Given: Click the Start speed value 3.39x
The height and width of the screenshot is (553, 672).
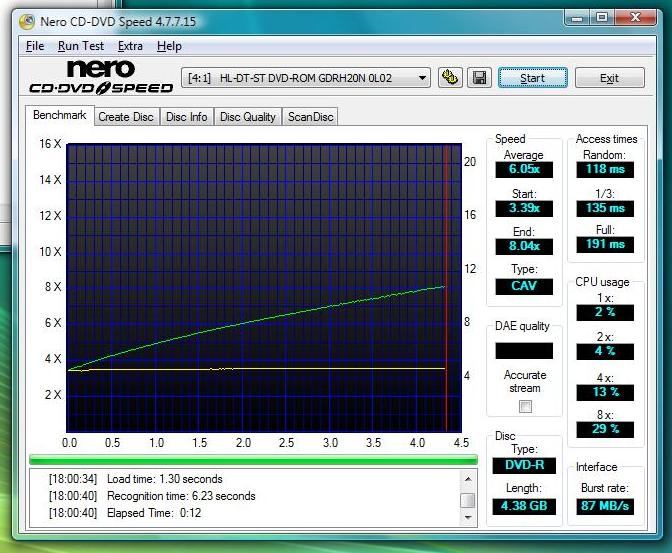Looking at the screenshot, I should [x=524, y=208].
